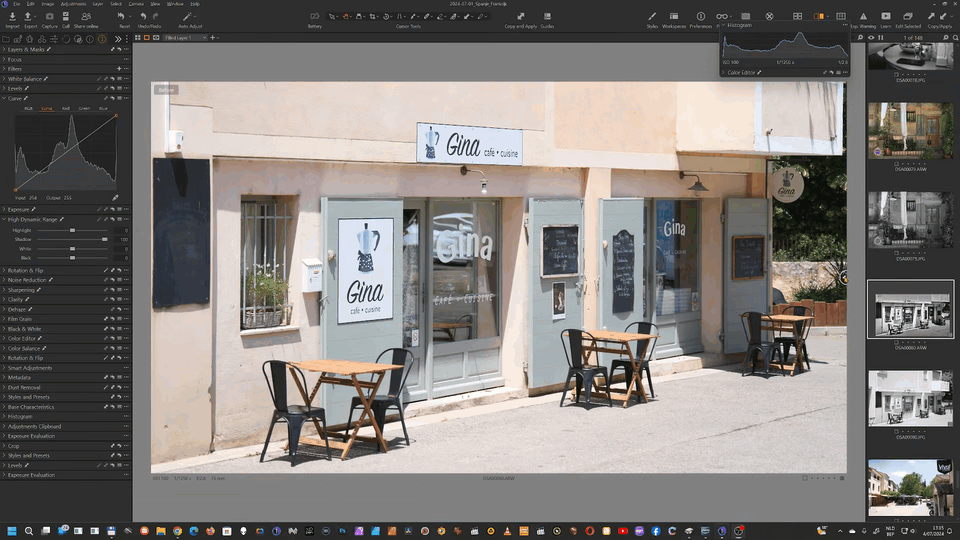The width and height of the screenshot is (960, 540).
Task: Toggle the single viewer mode button
Action: [x=147, y=38]
